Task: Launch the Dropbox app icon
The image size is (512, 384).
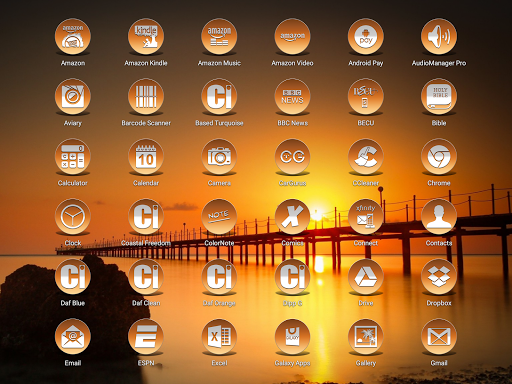Action: 439,277
